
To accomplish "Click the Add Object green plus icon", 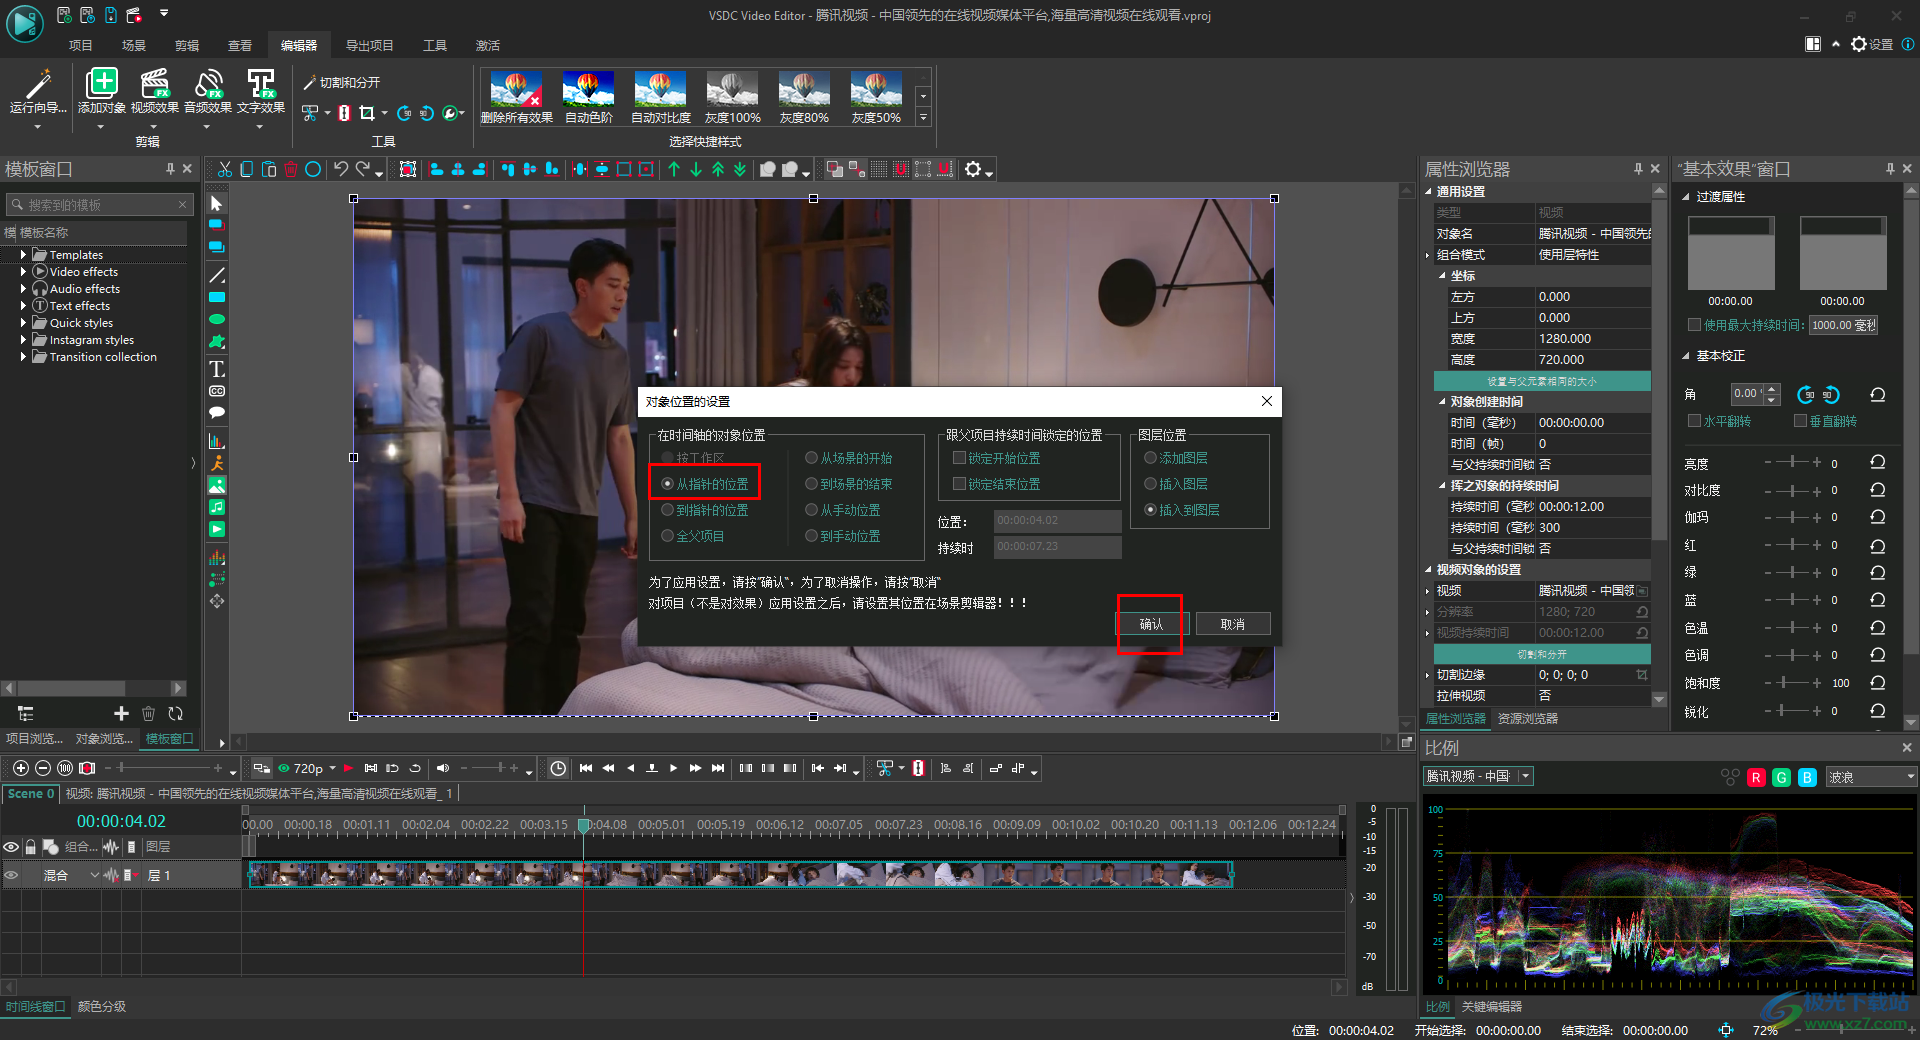I will (101, 84).
